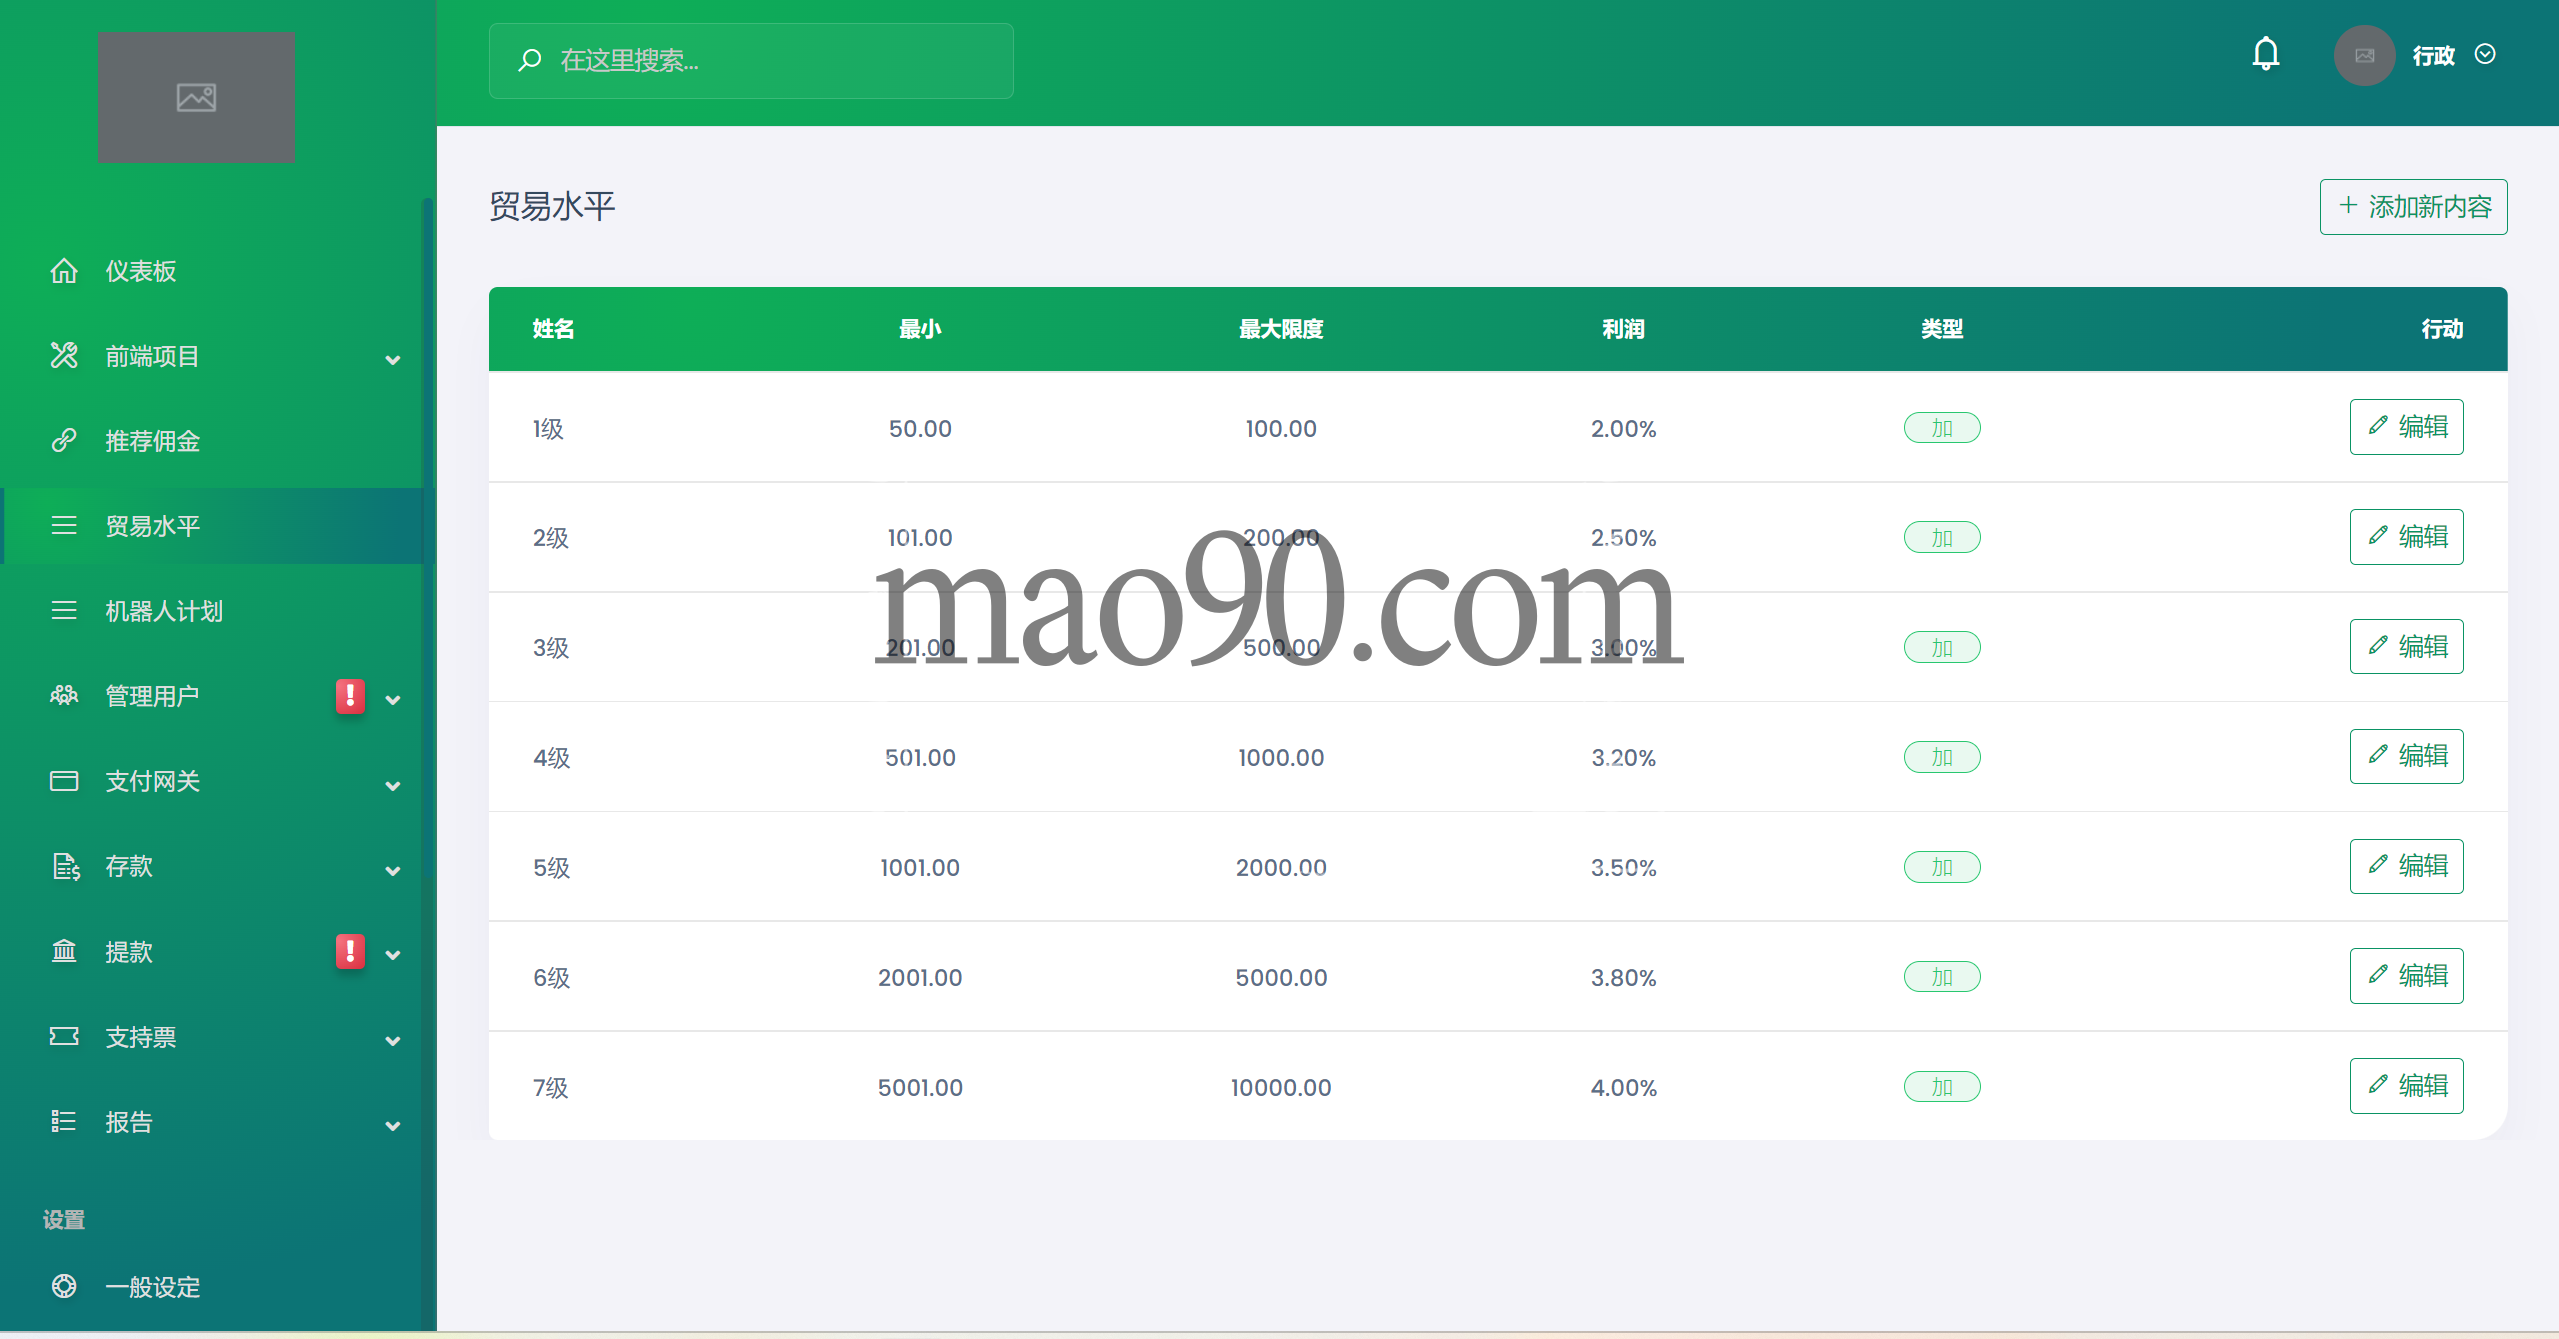Click the 添加新内容 button
This screenshot has width=2559, height=1339.
2413,207
